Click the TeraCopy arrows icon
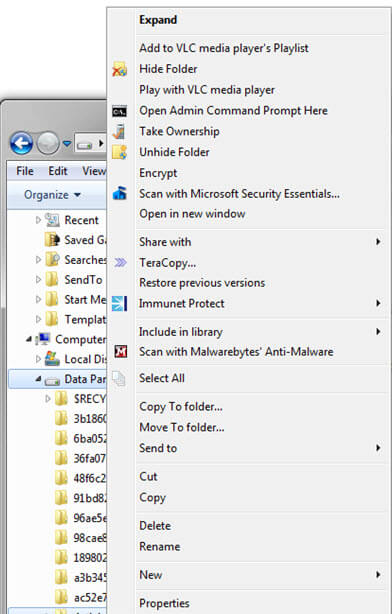This screenshot has width=392, height=614. (120, 262)
